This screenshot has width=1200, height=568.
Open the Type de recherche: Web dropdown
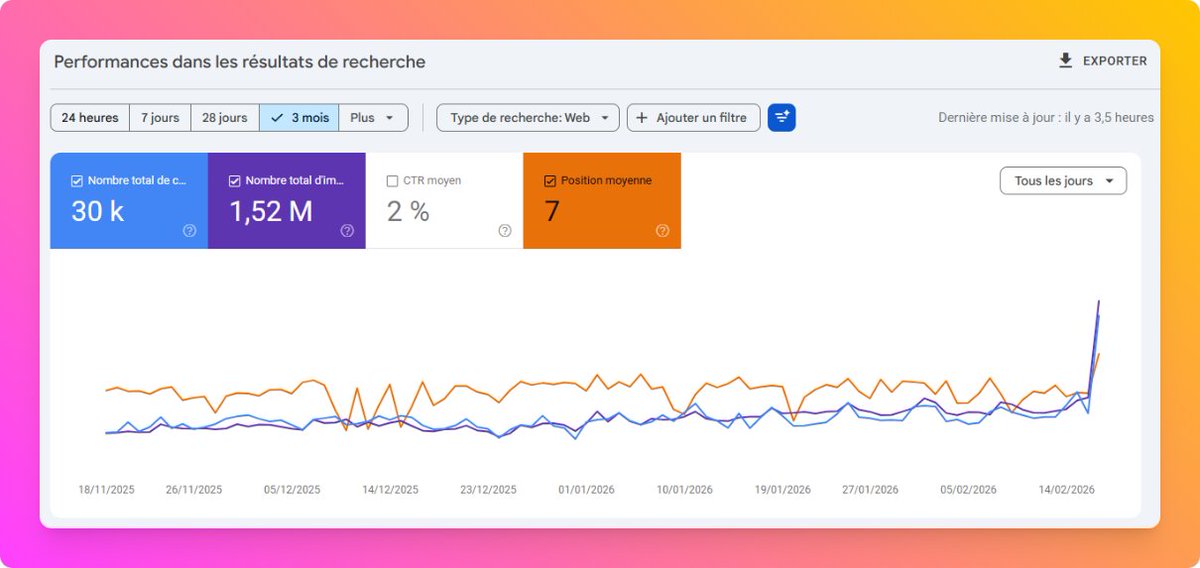(528, 118)
